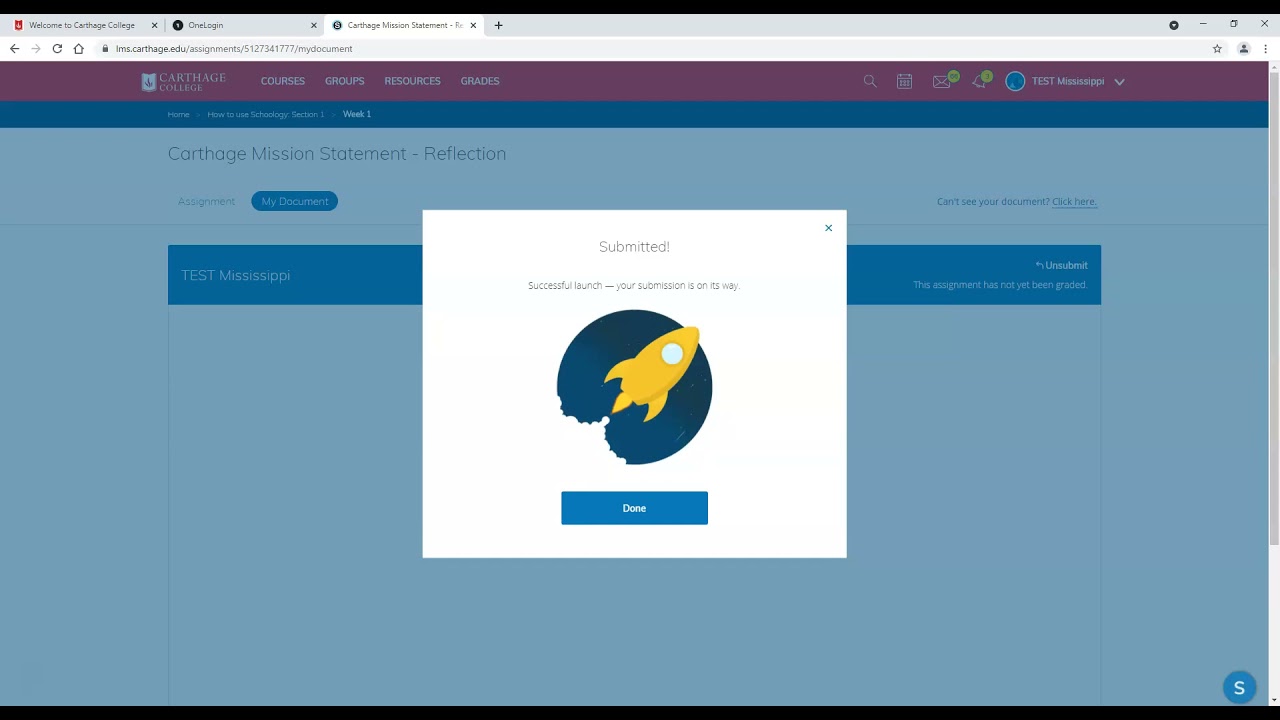Close the Carthage Mission Statement tab

[473, 25]
